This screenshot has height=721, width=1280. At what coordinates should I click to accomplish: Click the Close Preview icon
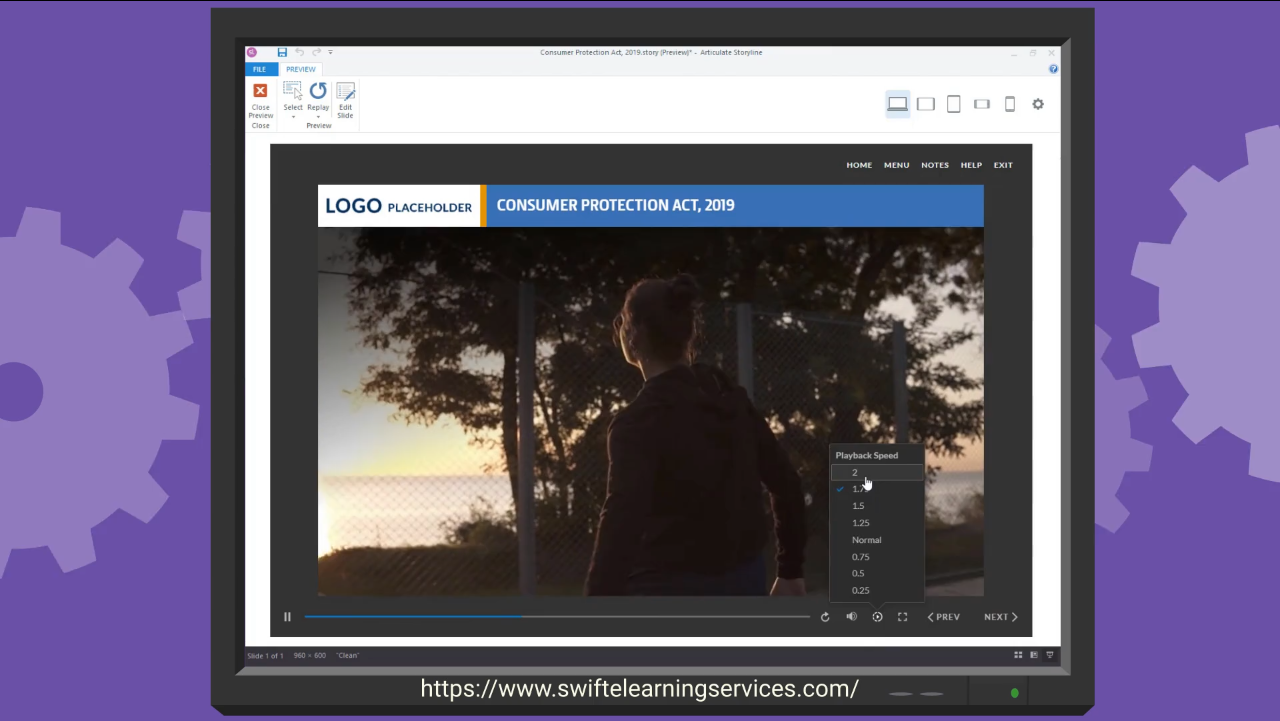[x=260, y=91]
